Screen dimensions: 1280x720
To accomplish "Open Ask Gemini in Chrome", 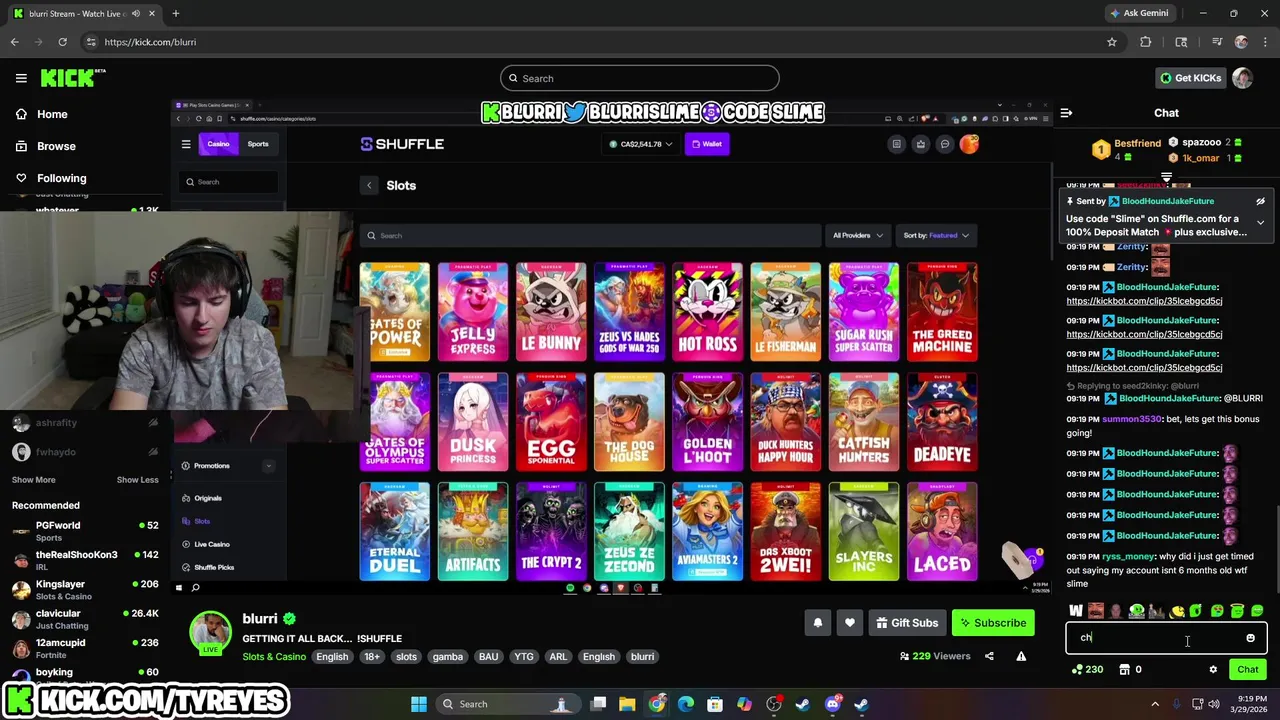I will 1139,13.
